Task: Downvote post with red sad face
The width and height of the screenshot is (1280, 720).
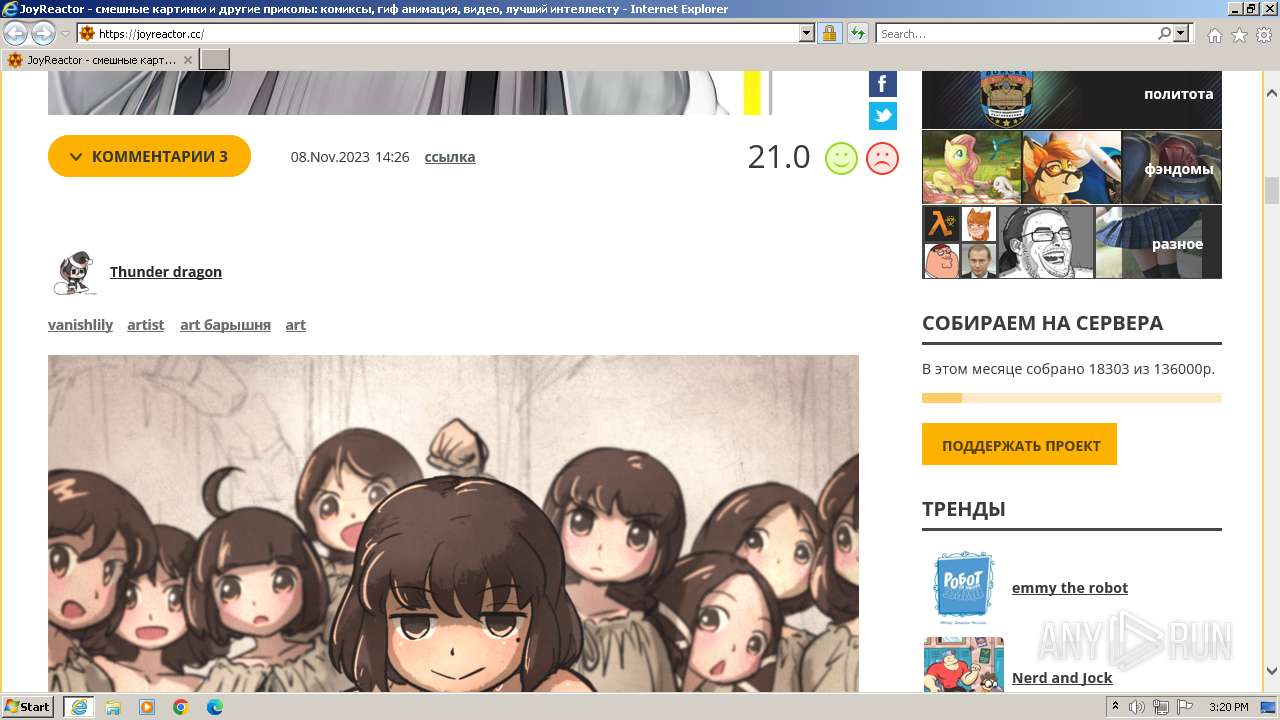Action: tap(882, 158)
